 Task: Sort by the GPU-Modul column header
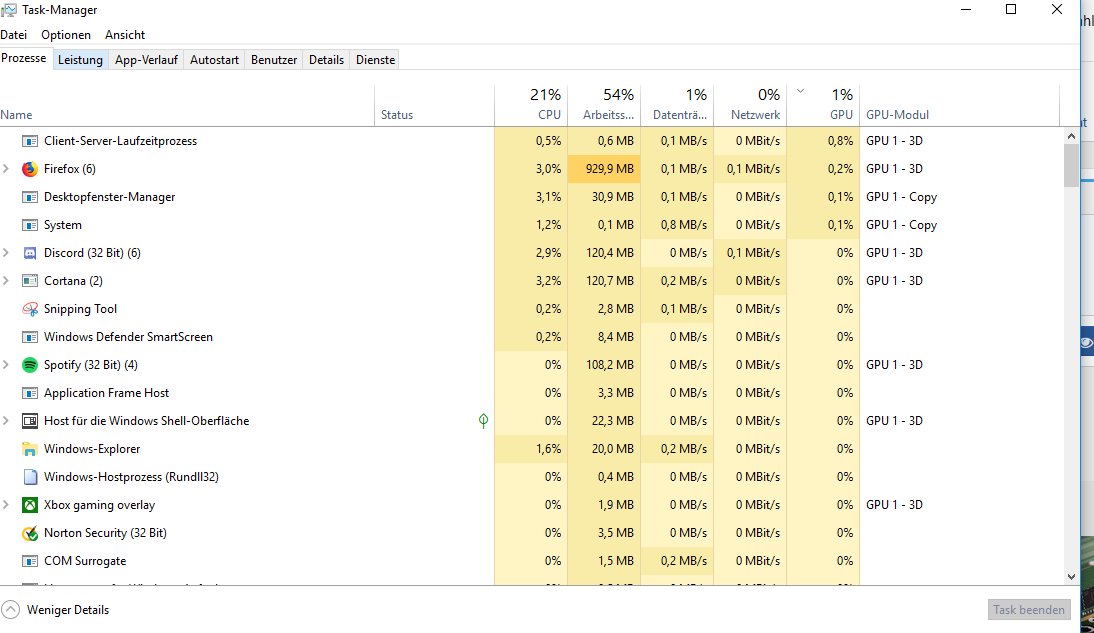pyautogui.click(x=959, y=106)
